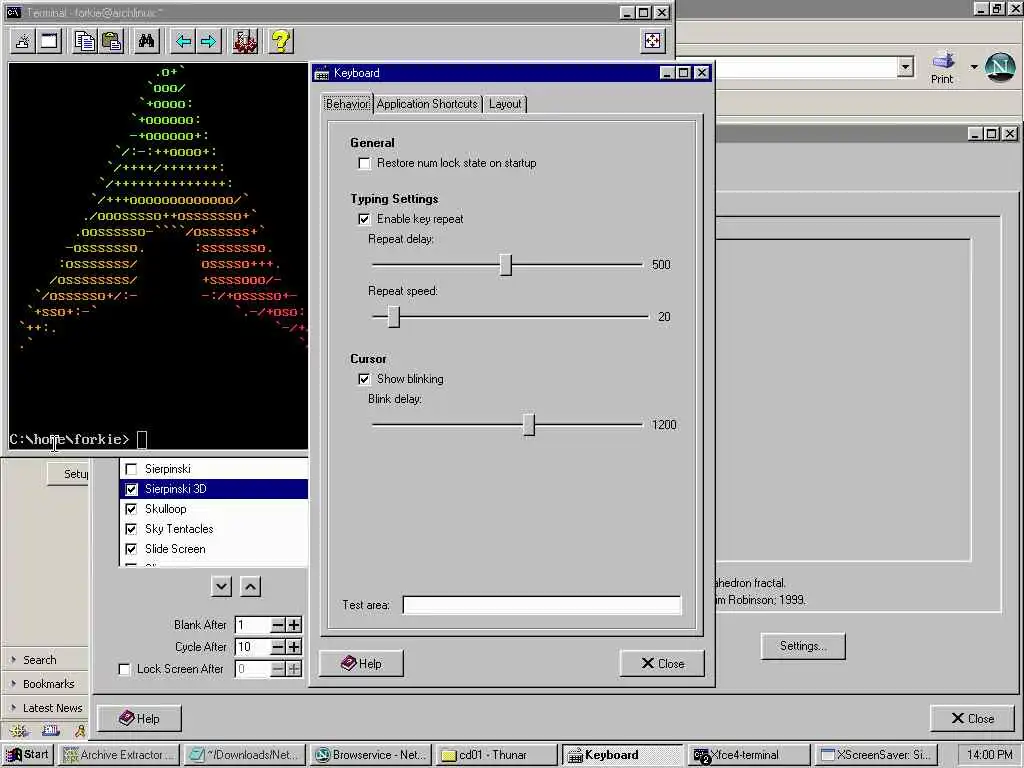Click the Terminal title bar icon
Viewport: 1024px width, 768px height.
(14, 12)
